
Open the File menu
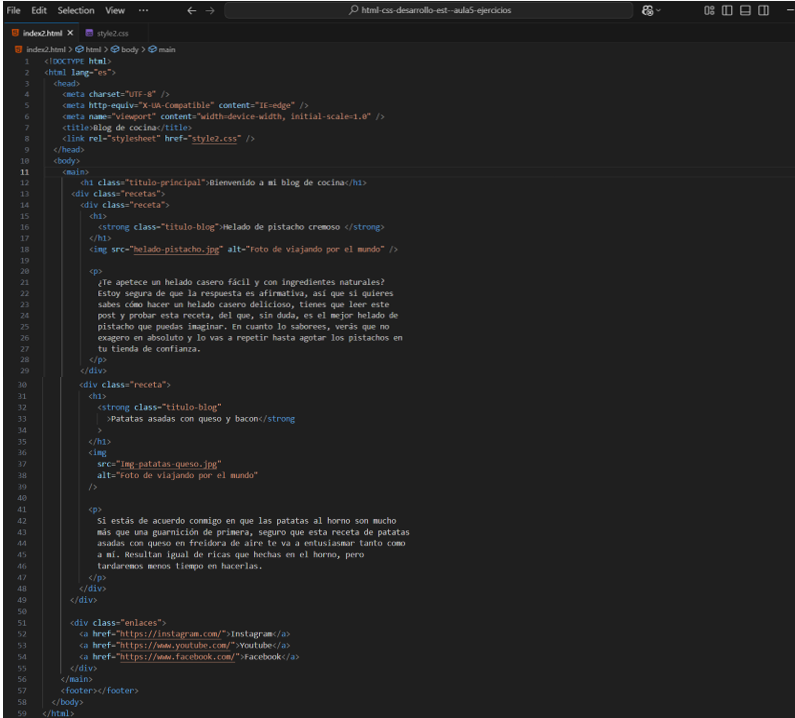[14, 10]
